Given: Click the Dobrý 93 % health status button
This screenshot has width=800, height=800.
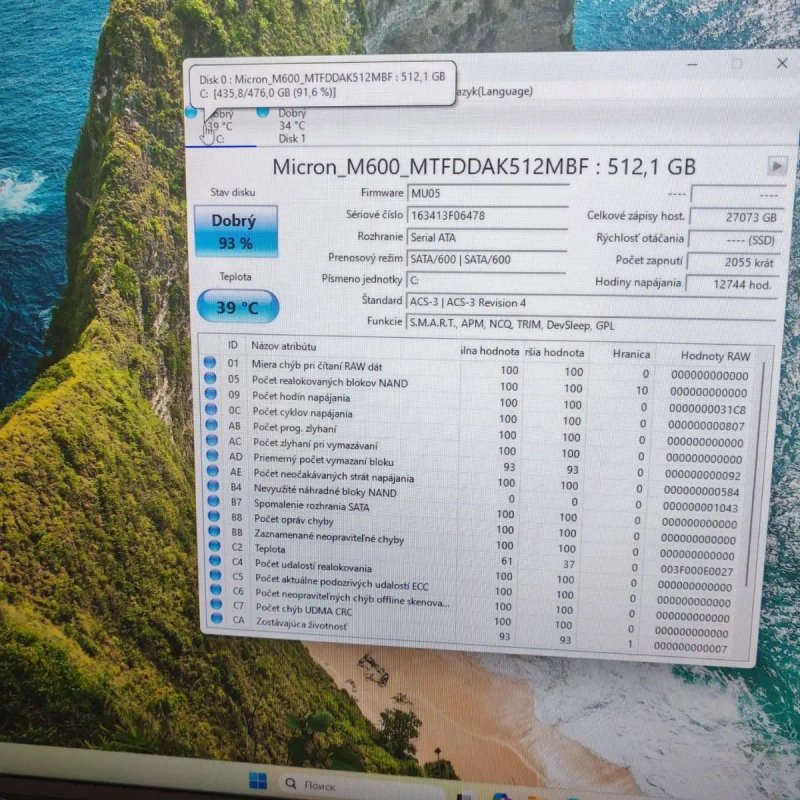Looking at the screenshot, I should 236,231.
